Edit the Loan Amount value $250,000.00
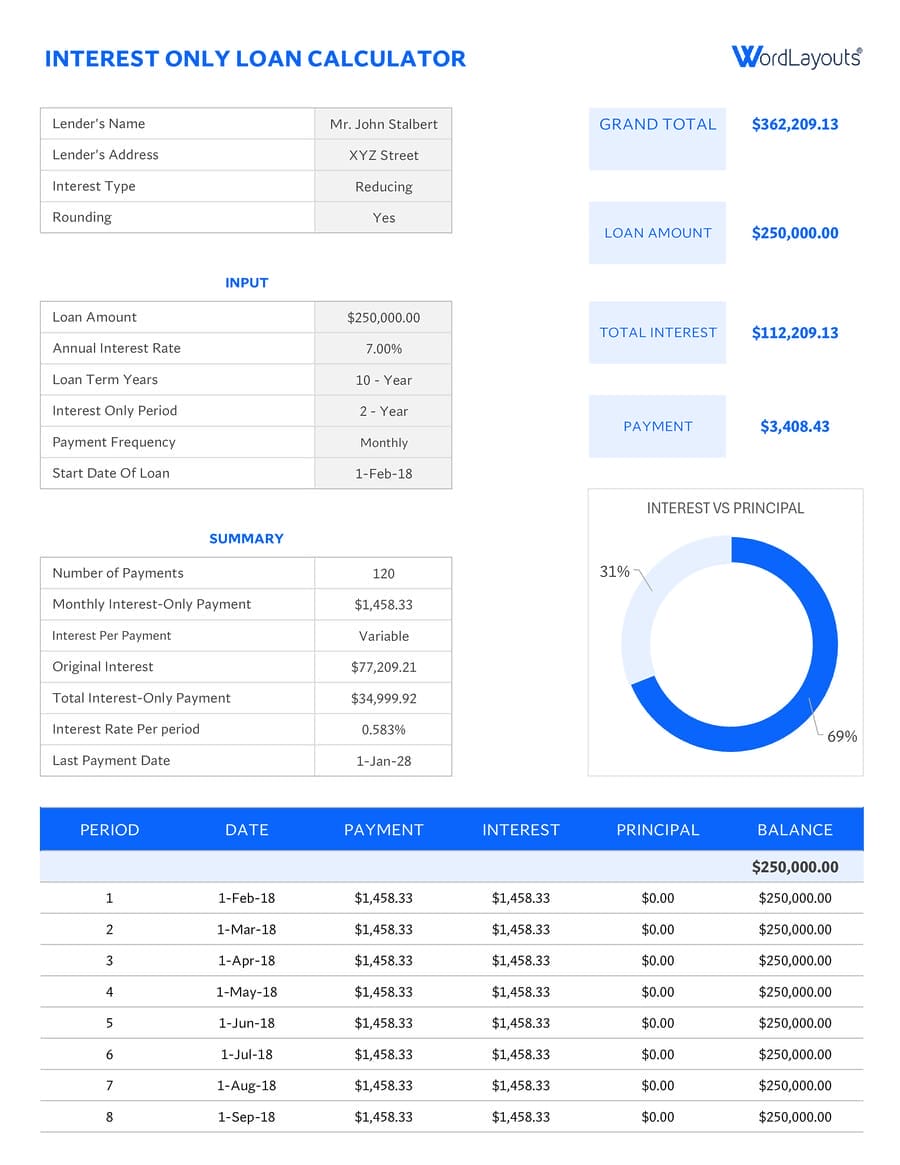 tap(383, 317)
